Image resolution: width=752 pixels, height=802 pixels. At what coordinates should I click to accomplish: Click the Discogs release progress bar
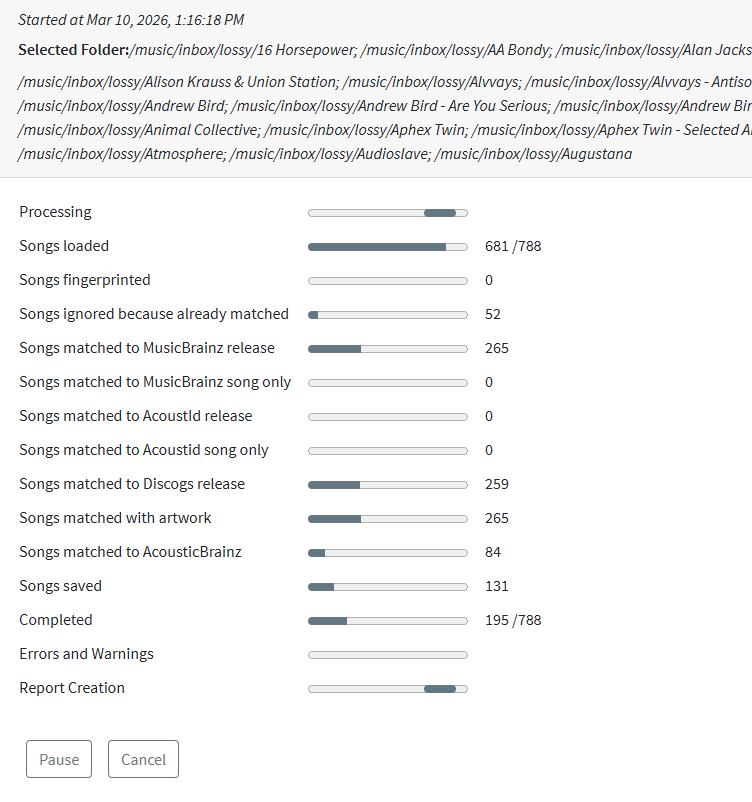[388, 485]
